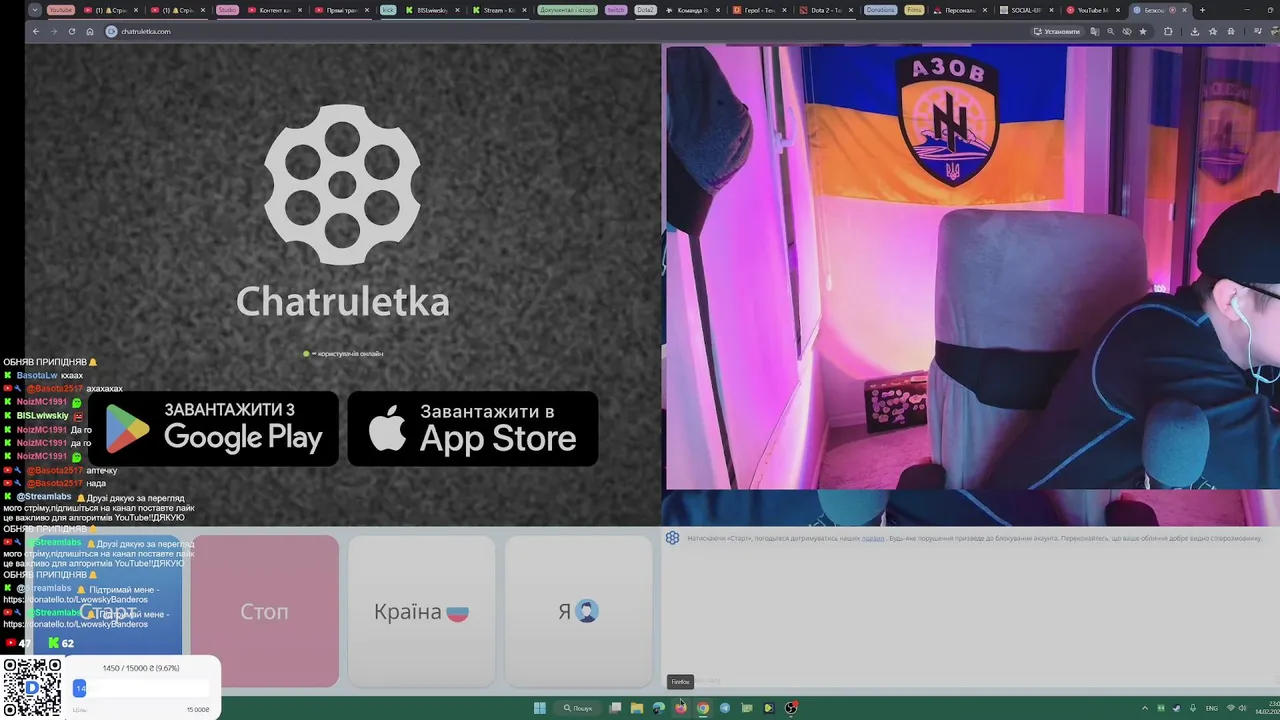The height and width of the screenshot is (720, 1280).
Task: Open Firefox from the taskbar
Action: click(681, 708)
